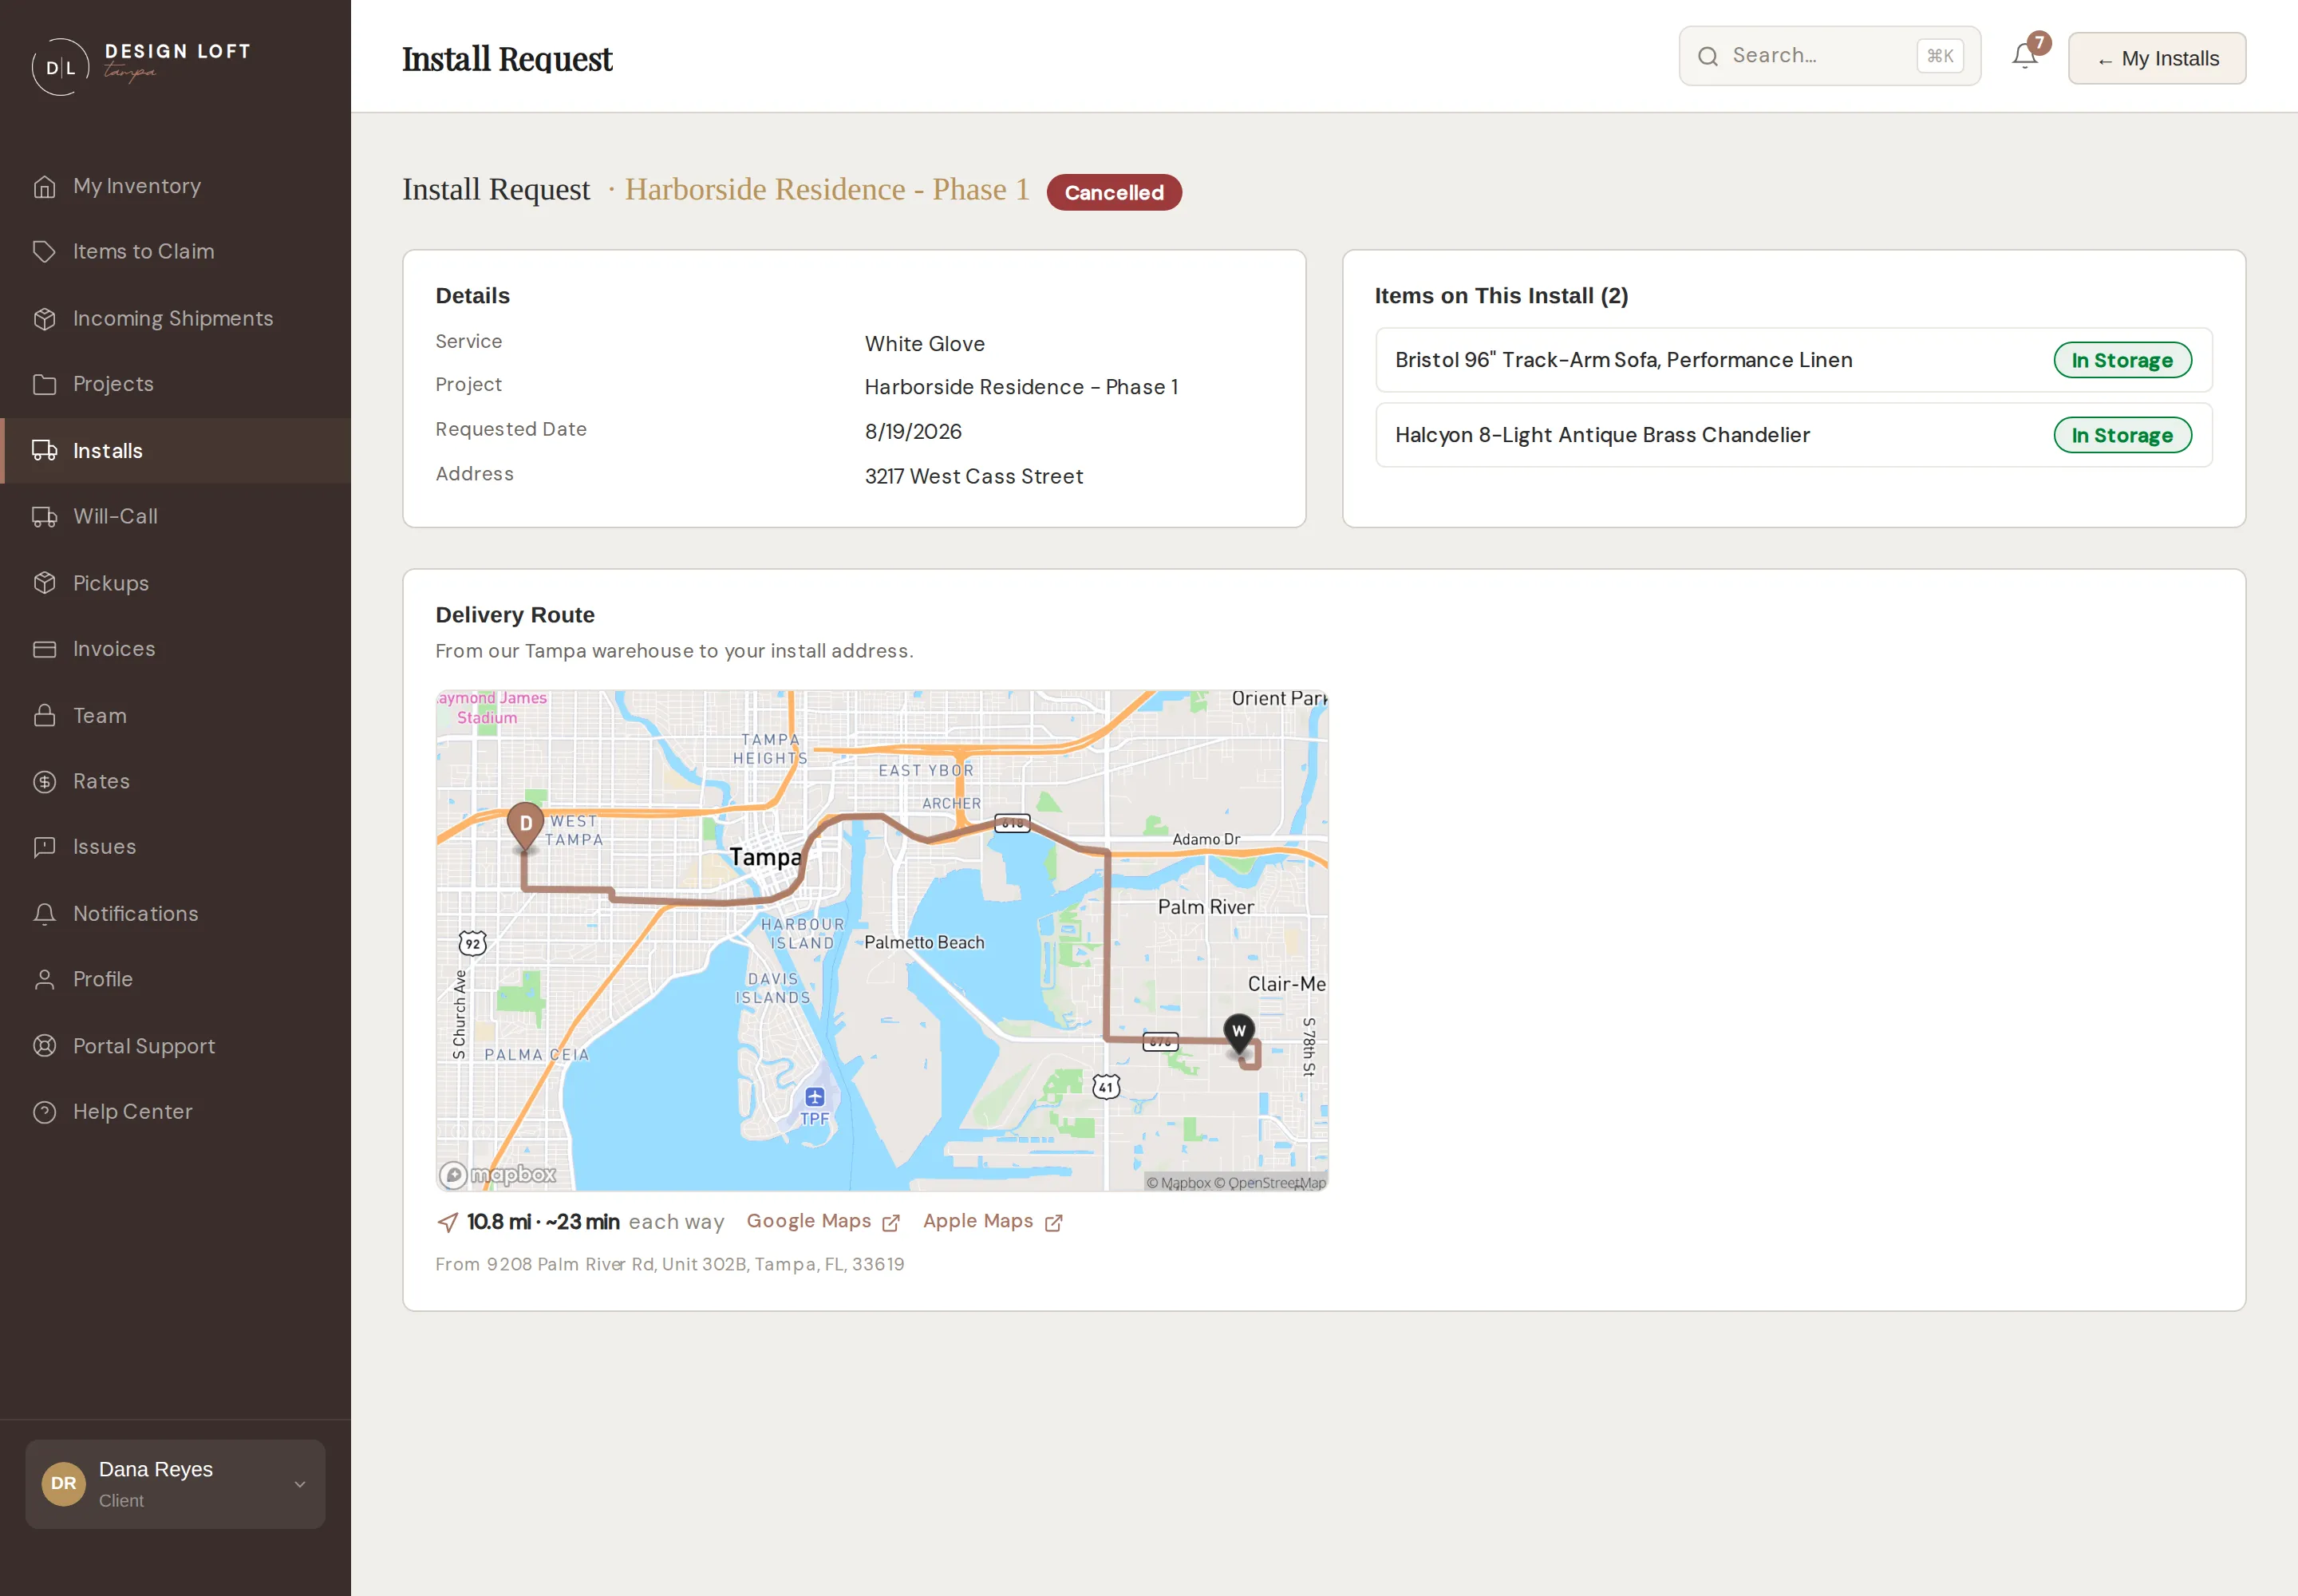Open the Will-Call page
The height and width of the screenshot is (1596, 2298).
coord(175,516)
